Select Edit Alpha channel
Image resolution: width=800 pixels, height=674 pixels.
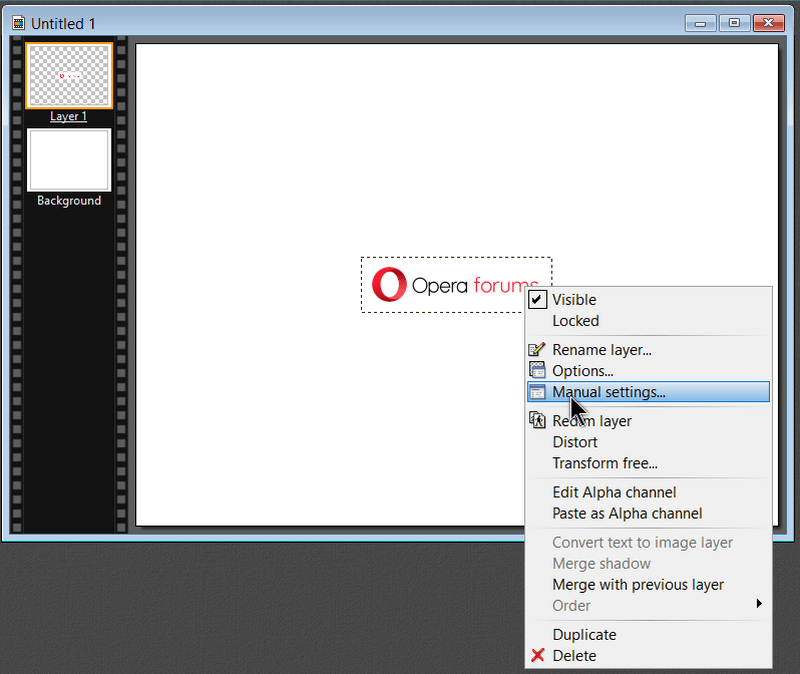[614, 492]
